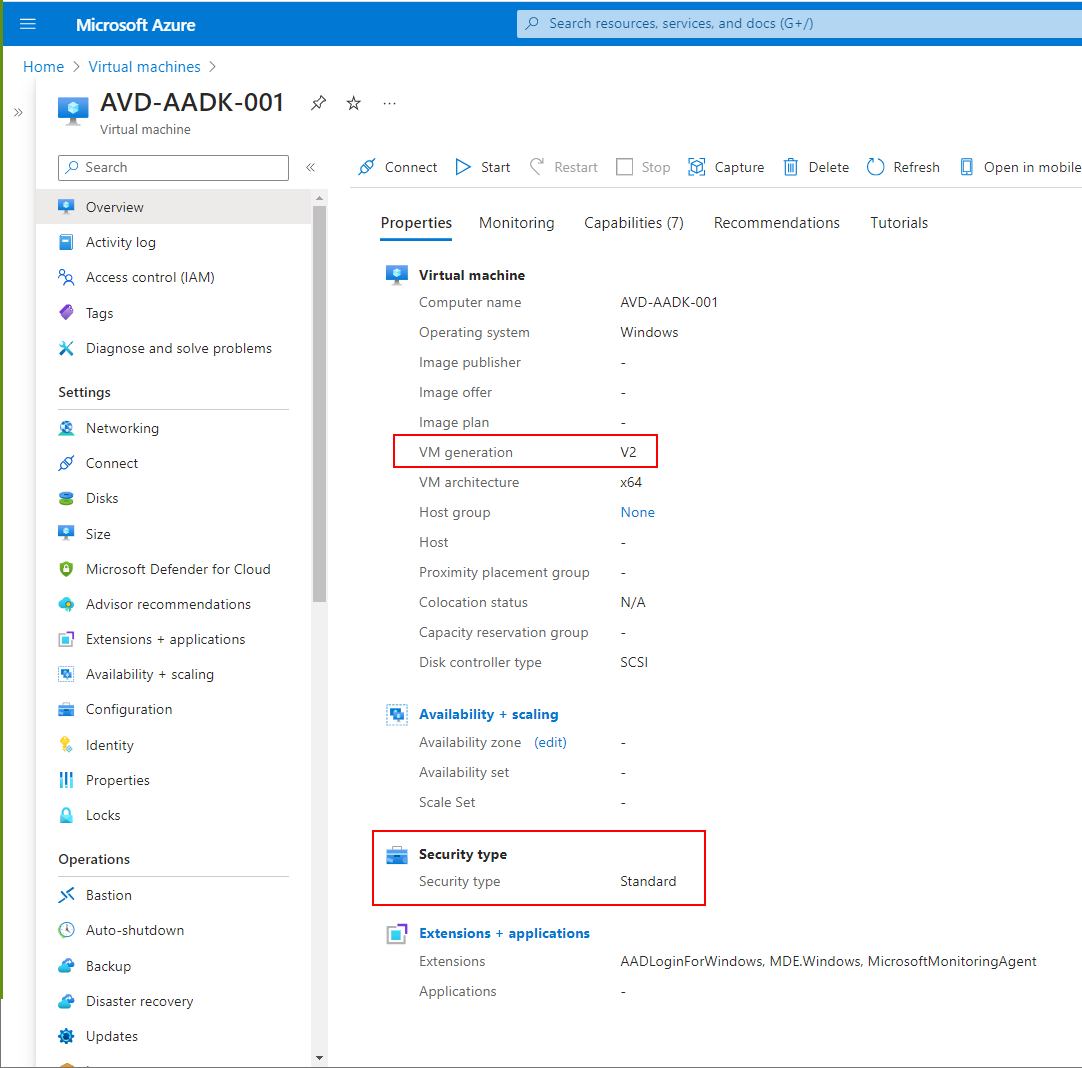This screenshot has width=1082, height=1068.
Task: Click Microsoft Defender for Cloud shield icon
Action: 66,569
